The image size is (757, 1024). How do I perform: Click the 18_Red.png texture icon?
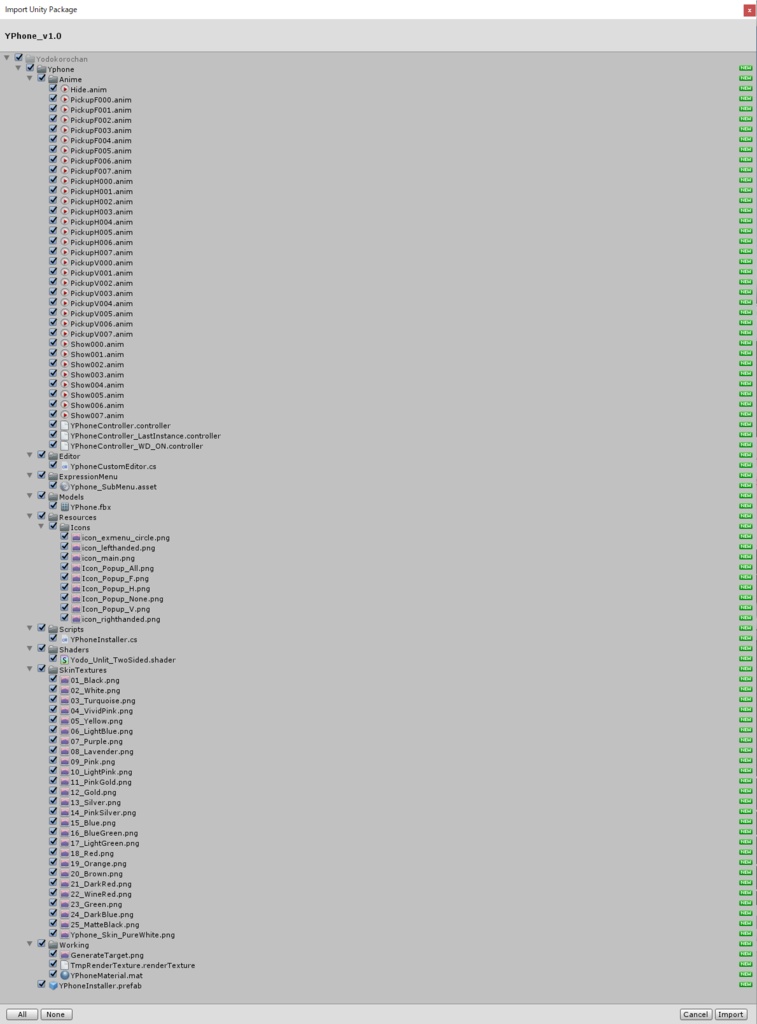coord(65,854)
